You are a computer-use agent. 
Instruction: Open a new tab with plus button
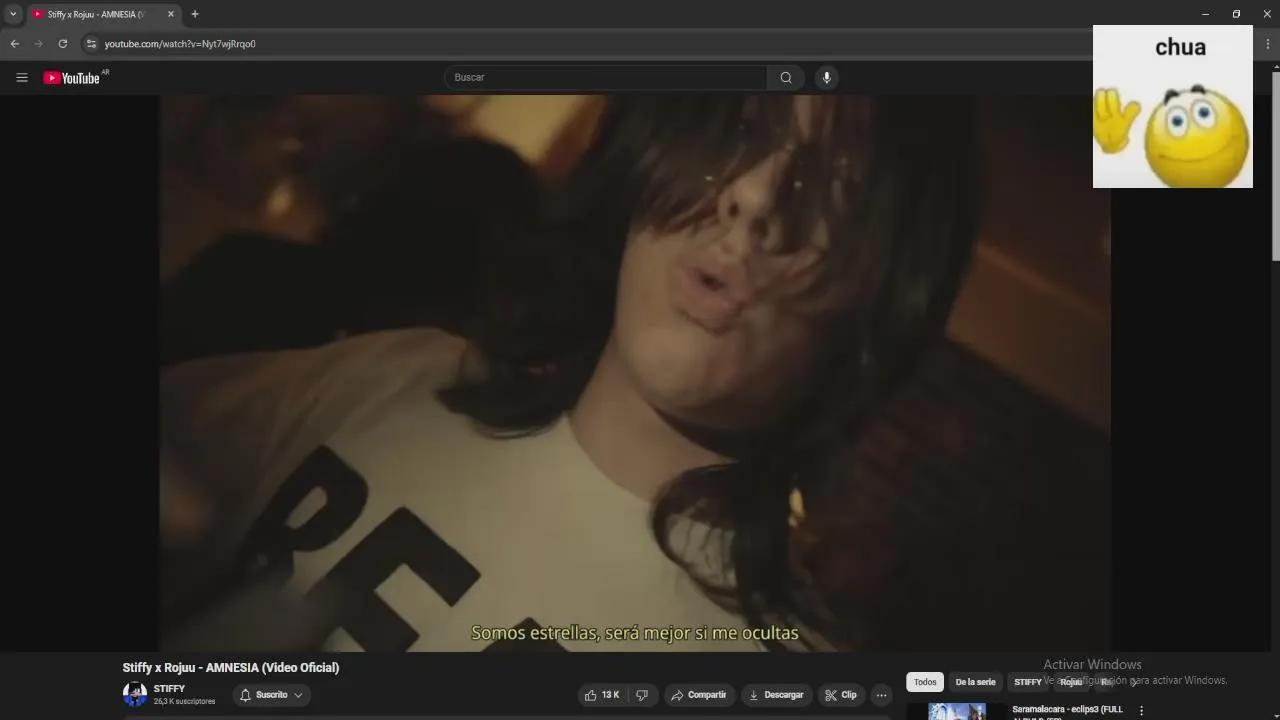pyautogui.click(x=195, y=14)
